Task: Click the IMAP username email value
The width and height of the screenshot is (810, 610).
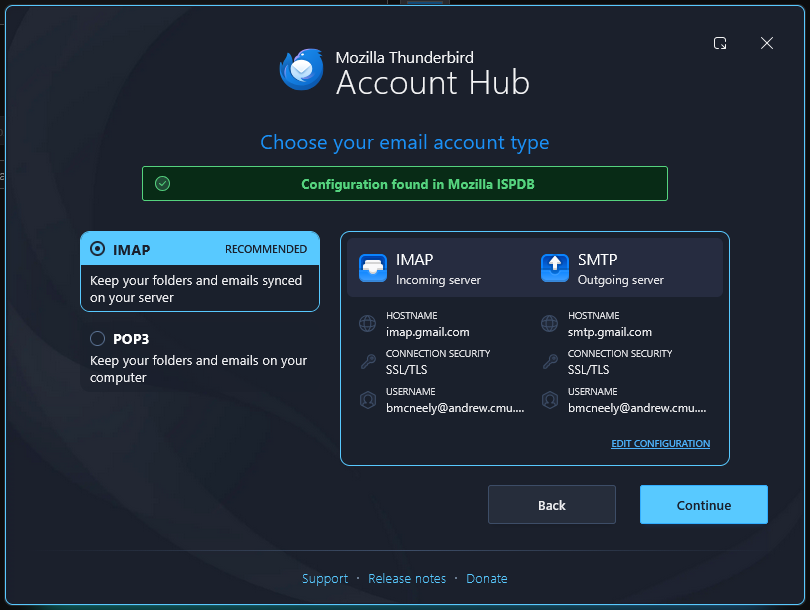Action: click(455, 408)
